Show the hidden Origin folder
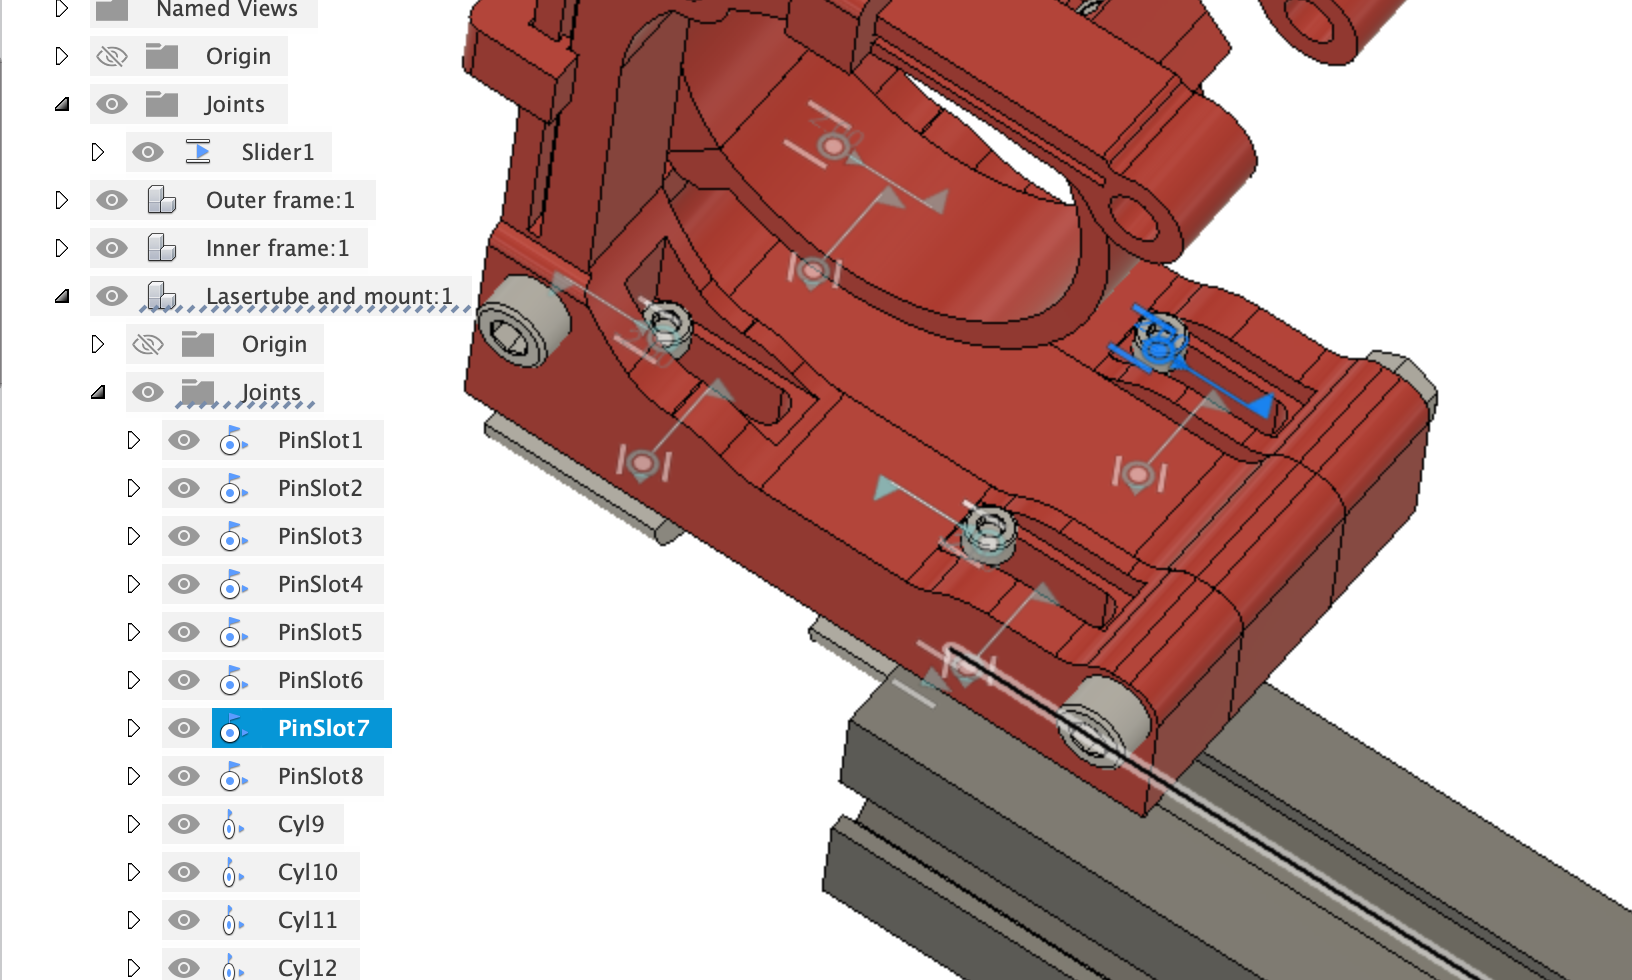Screen dimensions: 1632x980 112,56
